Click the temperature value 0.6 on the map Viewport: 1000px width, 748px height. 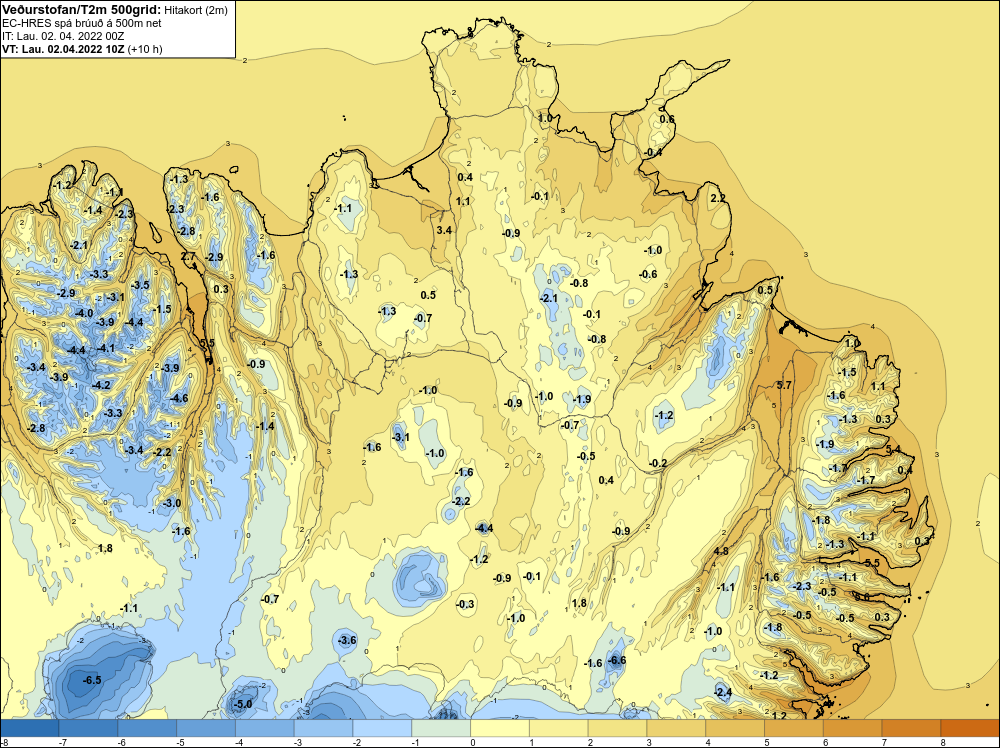point(666,119)
